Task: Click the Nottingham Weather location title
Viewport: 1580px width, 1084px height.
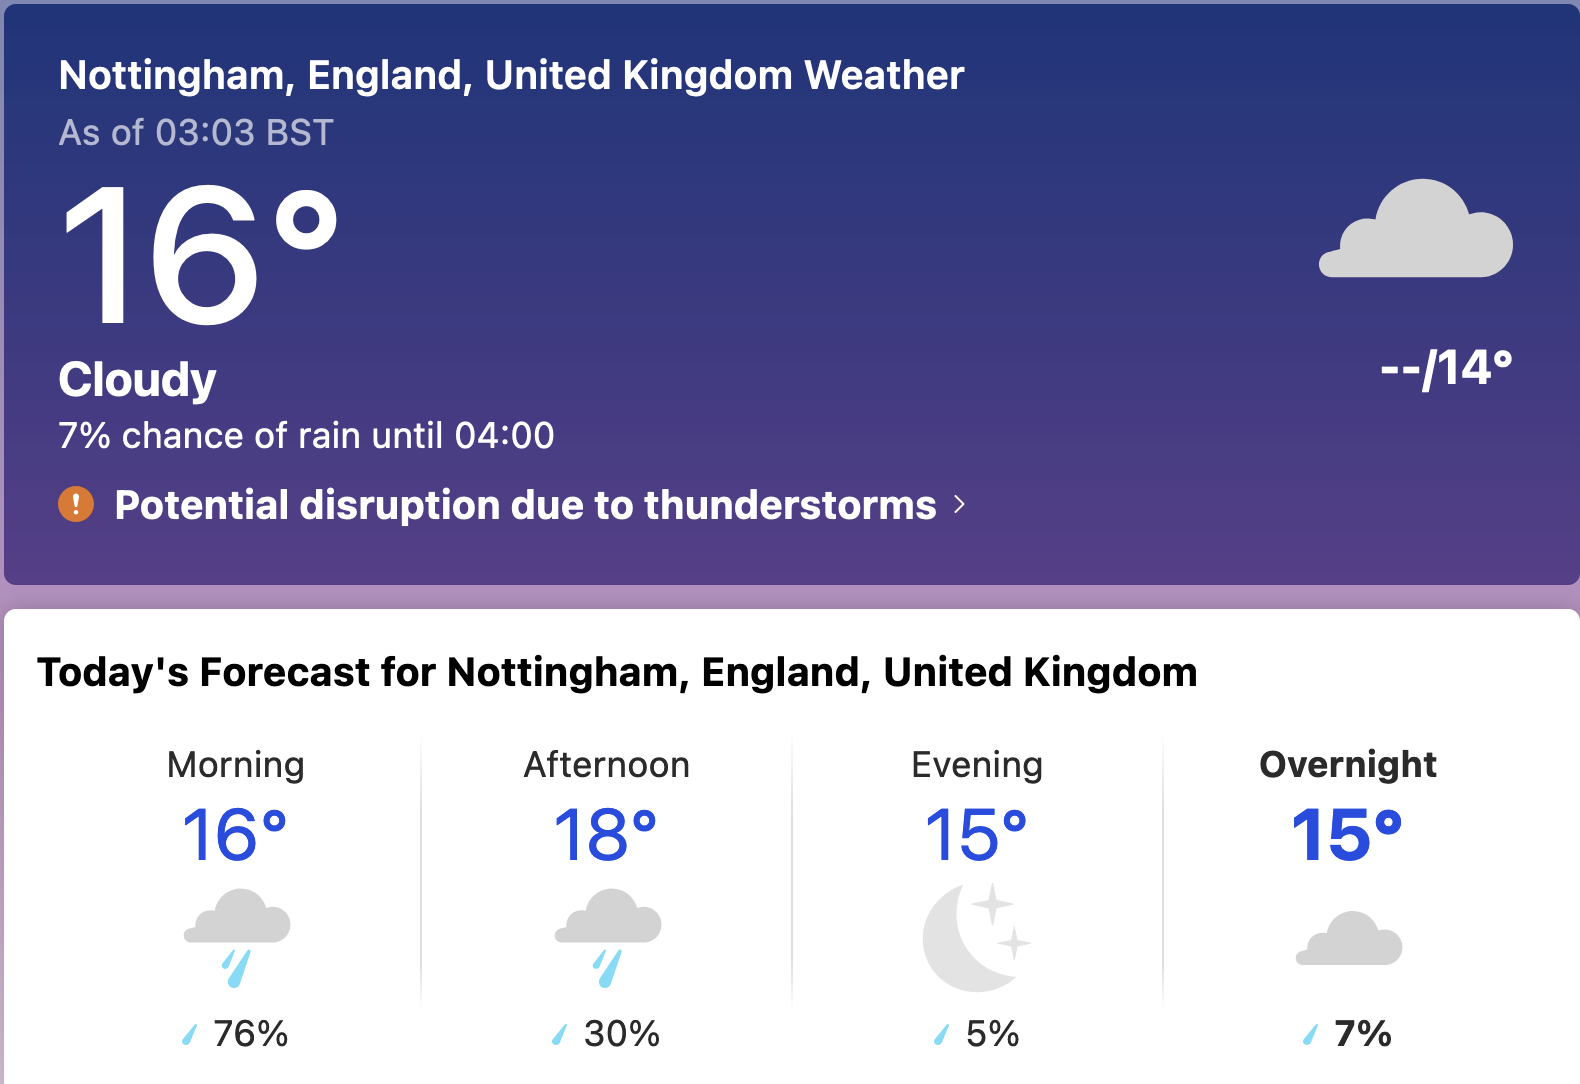Action: coord(511,76)
